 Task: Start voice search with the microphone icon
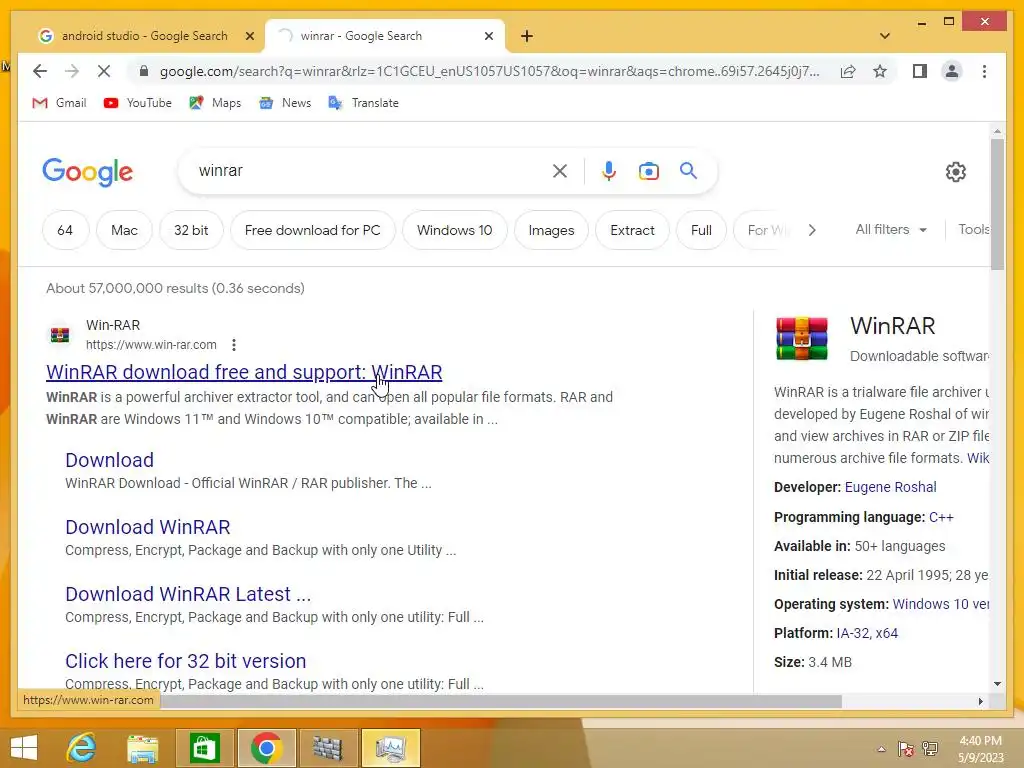(x=609, y=171)
